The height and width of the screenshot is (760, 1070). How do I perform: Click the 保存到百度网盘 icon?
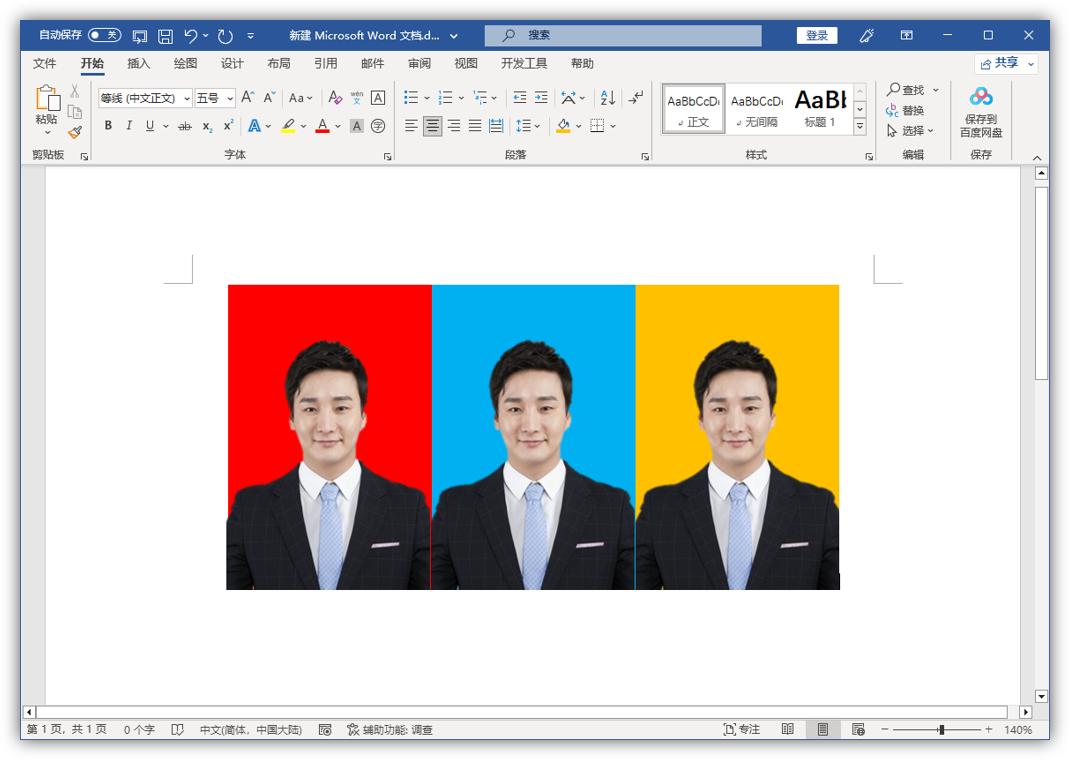coord(981,108)
